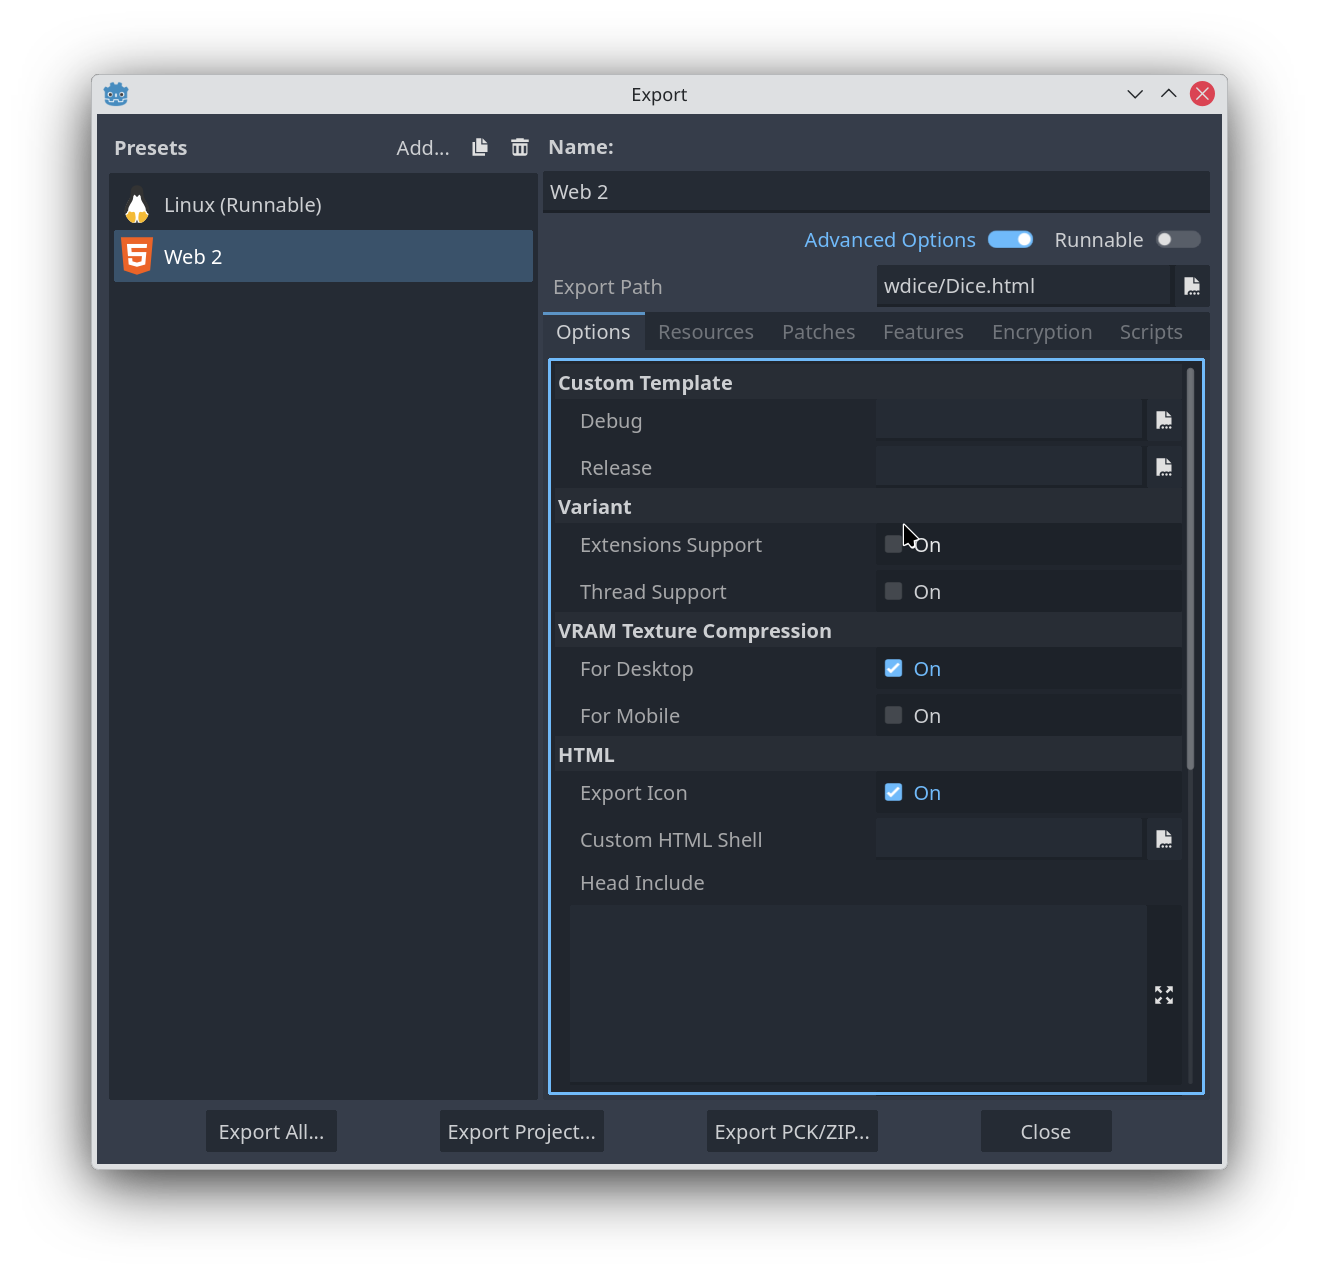Image resolution: width=1319 pixels, height=1278 pixels.
Task: Open file browser for Release template
Action: [1164, 468]
